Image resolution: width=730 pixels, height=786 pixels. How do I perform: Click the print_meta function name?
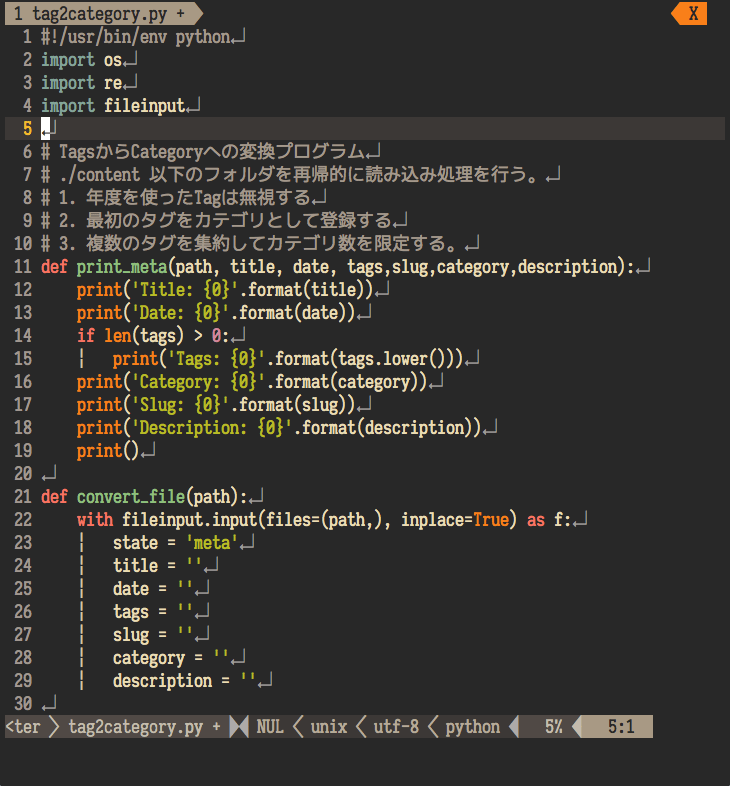122,267
